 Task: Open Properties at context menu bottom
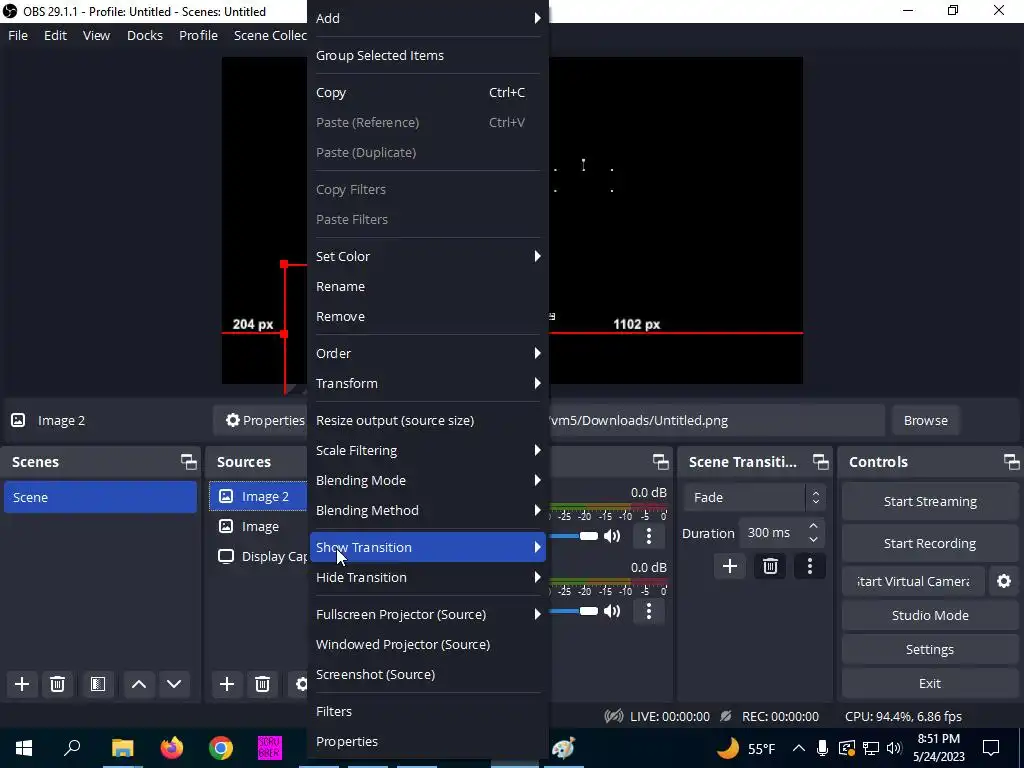427,742
